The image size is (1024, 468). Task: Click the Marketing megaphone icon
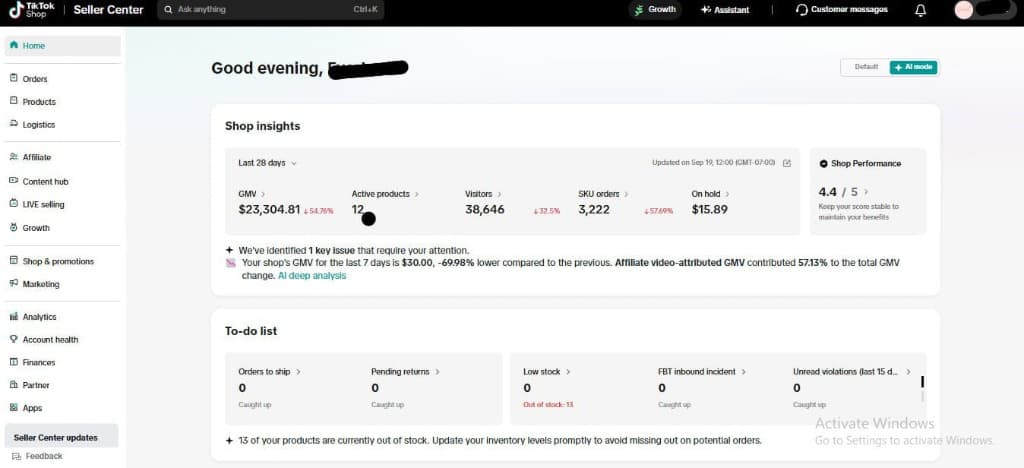(14, 283)
